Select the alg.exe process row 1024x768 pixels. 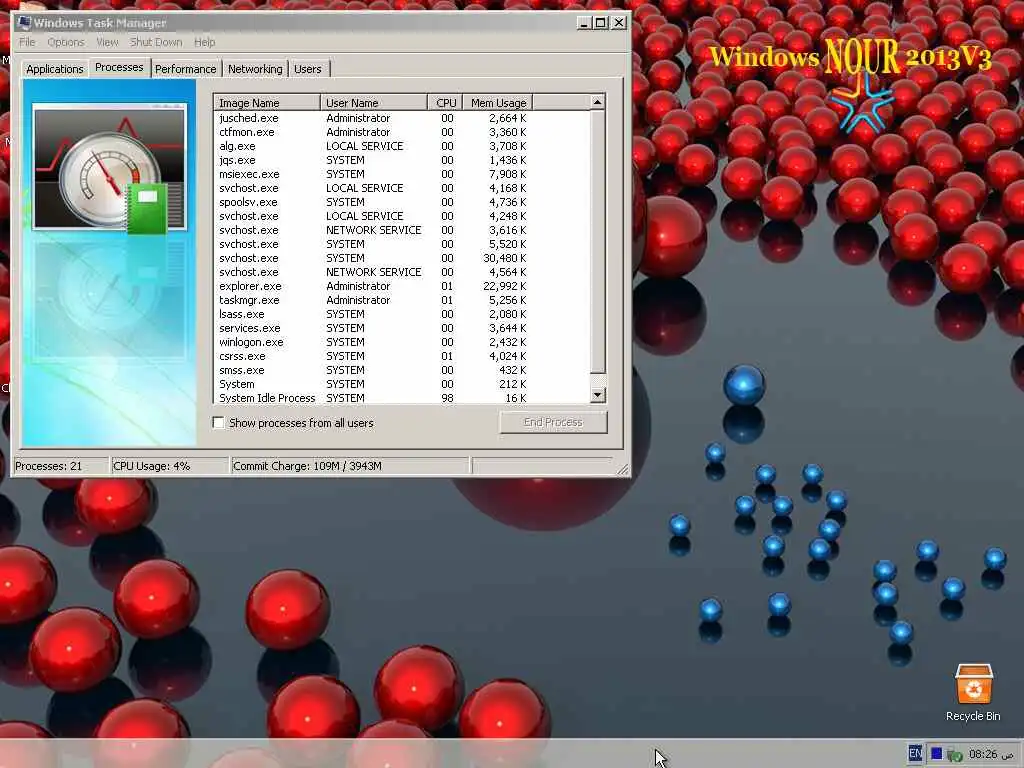point(402,146)
